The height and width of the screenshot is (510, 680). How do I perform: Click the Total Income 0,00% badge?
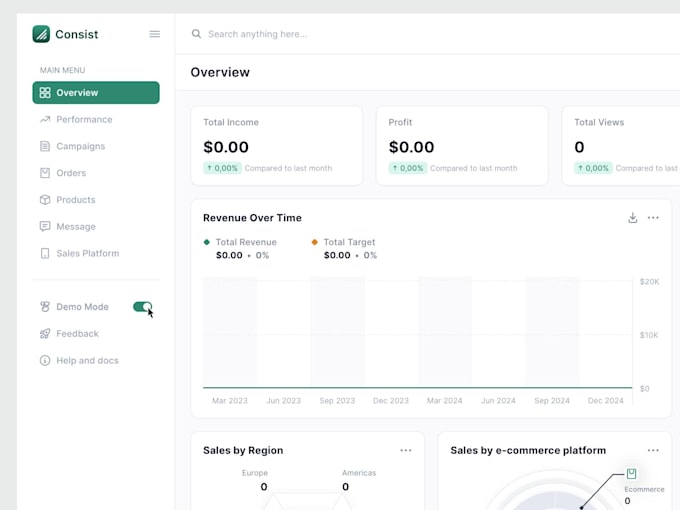click(x=222, y=168)
